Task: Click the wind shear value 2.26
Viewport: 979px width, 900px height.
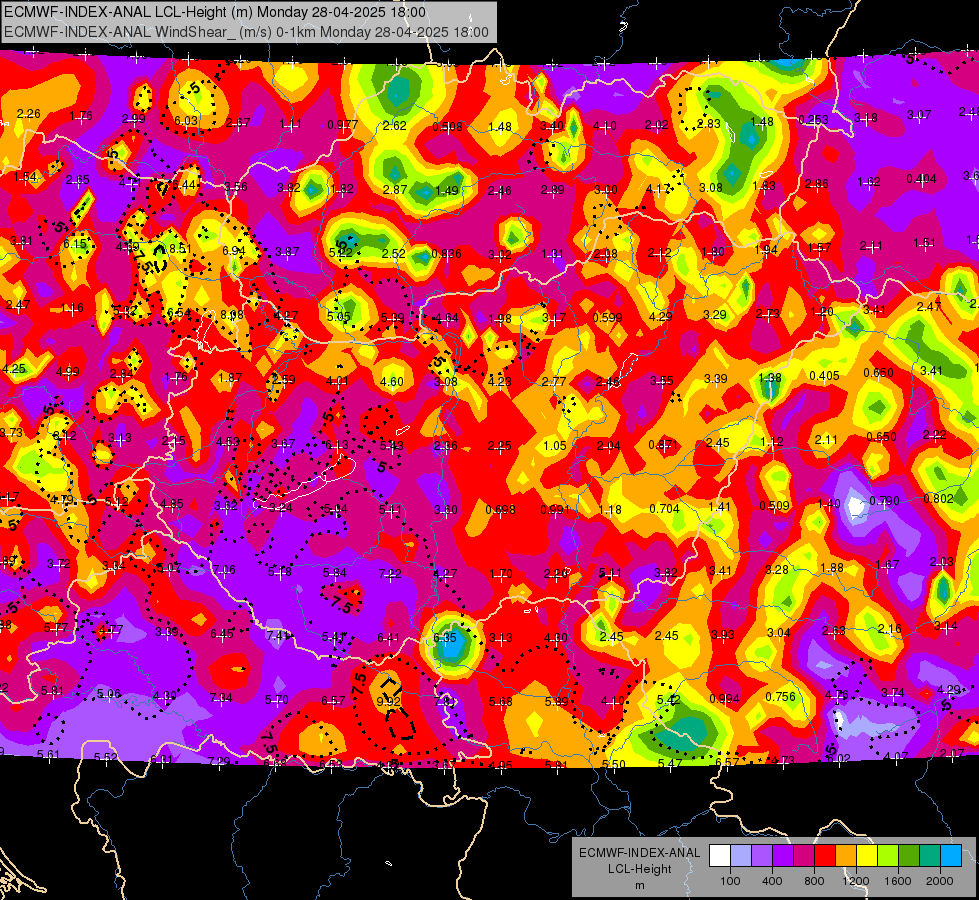Action: pyautogui.click(x=29, y=114)
